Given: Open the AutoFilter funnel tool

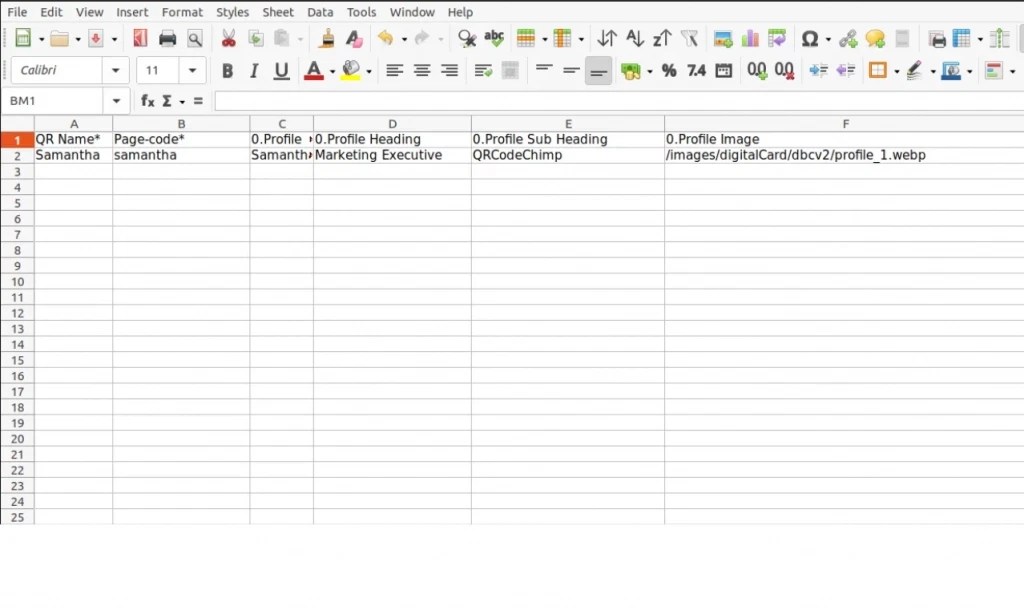Looking at the screenshot, I should (689, 39).
